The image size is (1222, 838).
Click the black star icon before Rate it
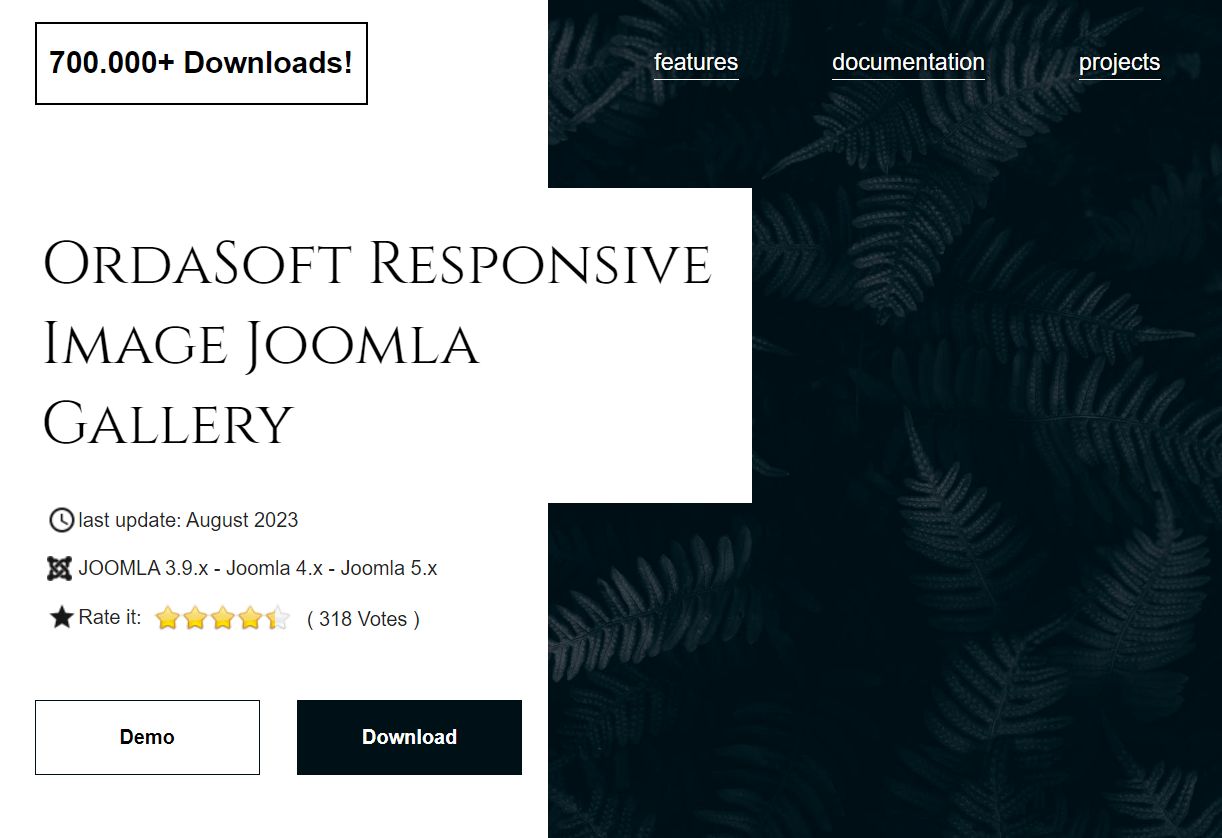pos(61,617)
